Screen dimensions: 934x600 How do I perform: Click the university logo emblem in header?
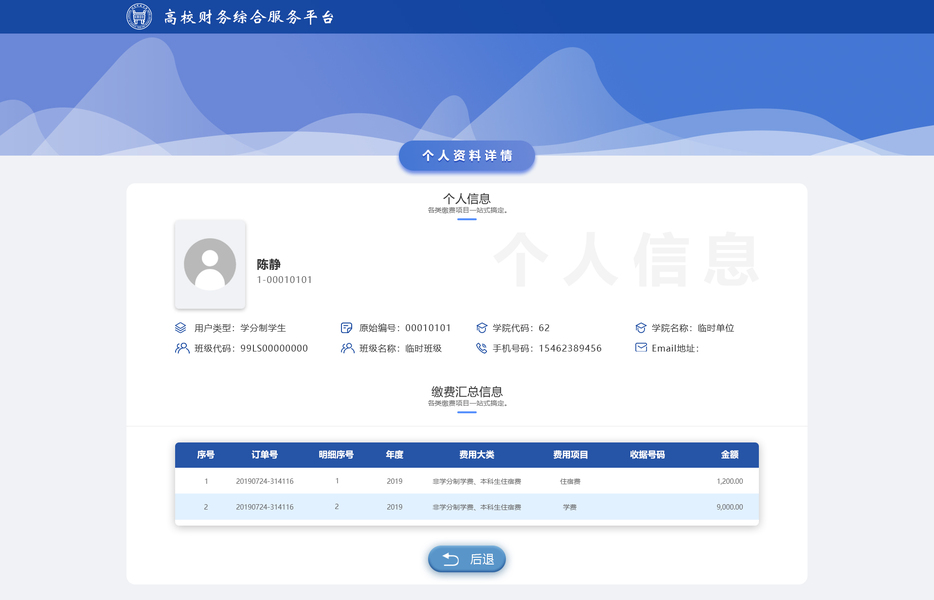point(139,16)
